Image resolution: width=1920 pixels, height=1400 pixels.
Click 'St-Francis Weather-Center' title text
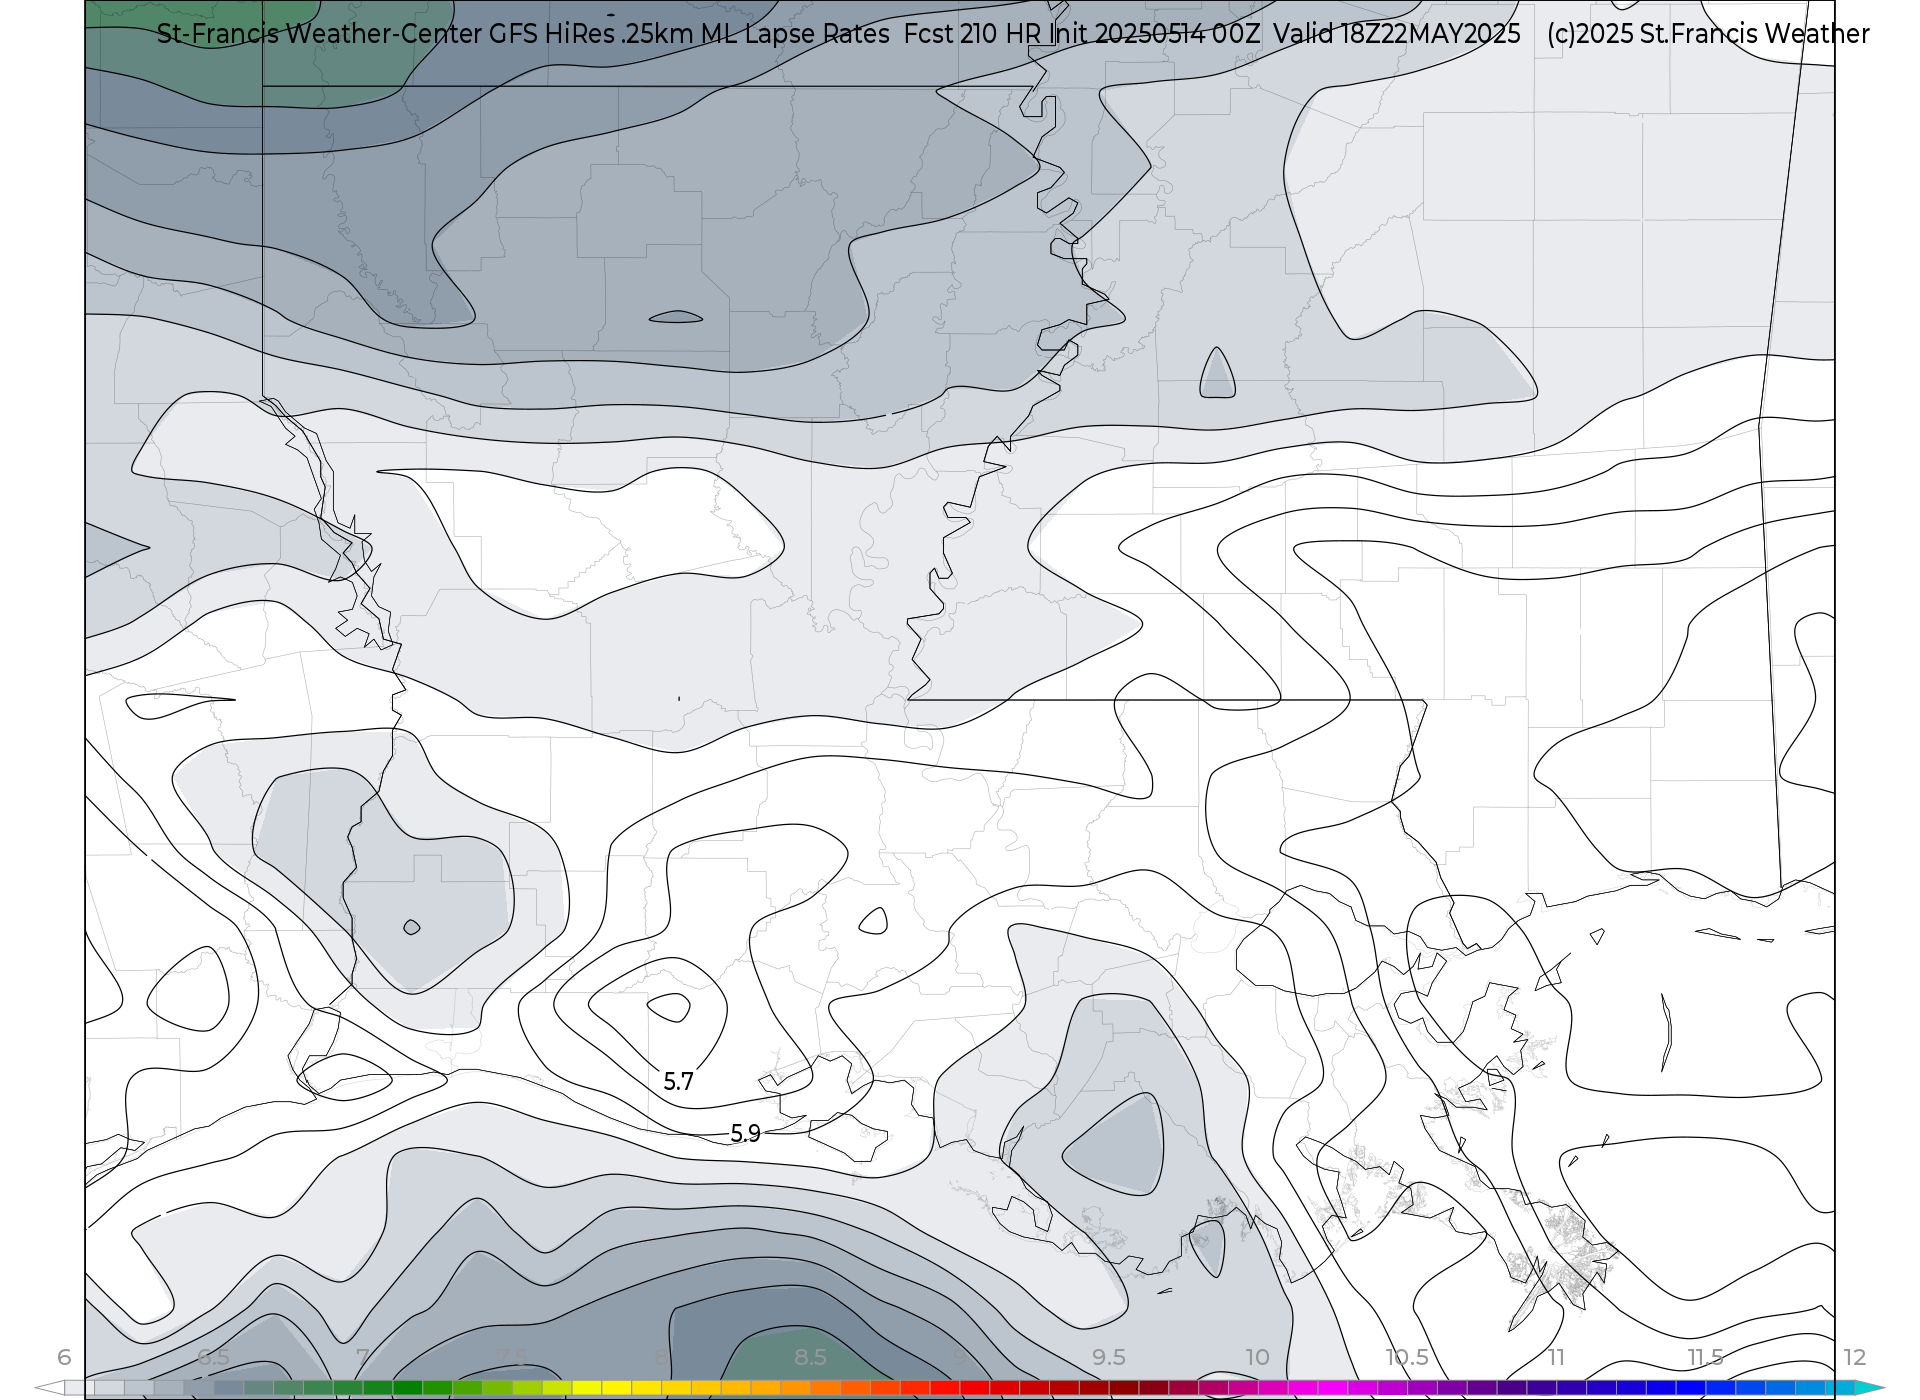click(x=319, y=34)
